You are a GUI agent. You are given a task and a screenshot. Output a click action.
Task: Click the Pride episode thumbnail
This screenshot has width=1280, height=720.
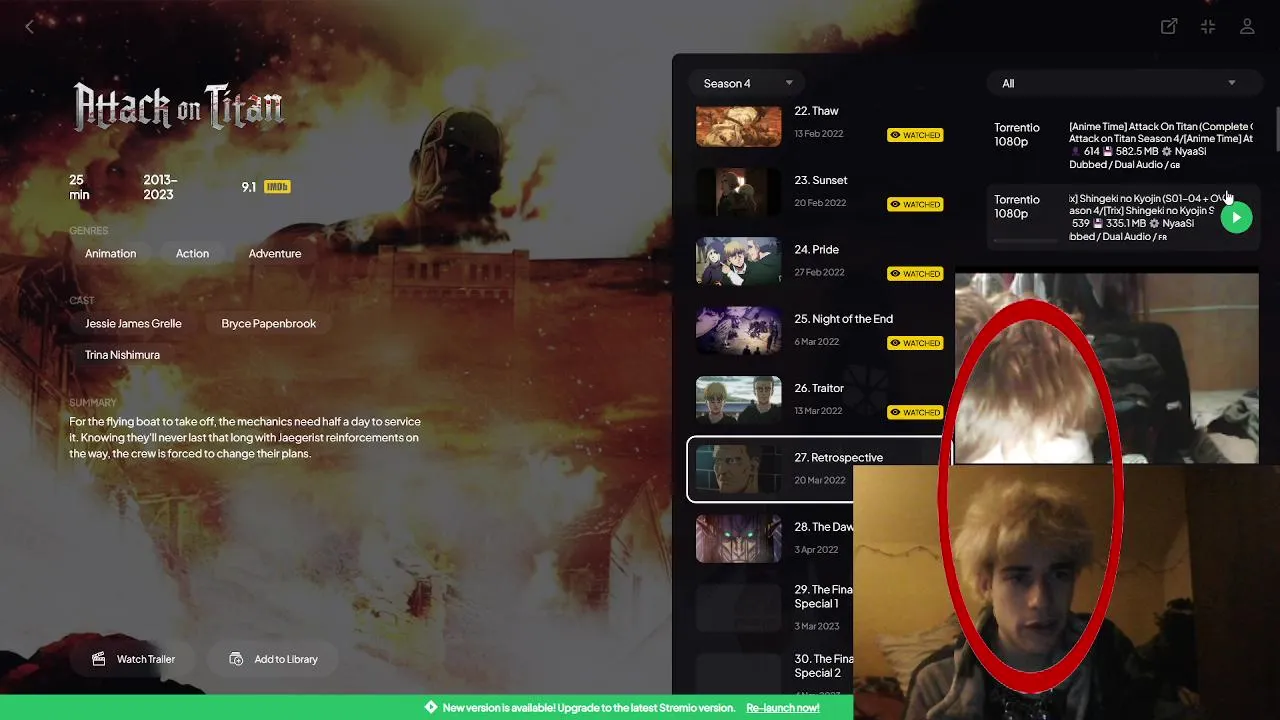pos(738,261)
